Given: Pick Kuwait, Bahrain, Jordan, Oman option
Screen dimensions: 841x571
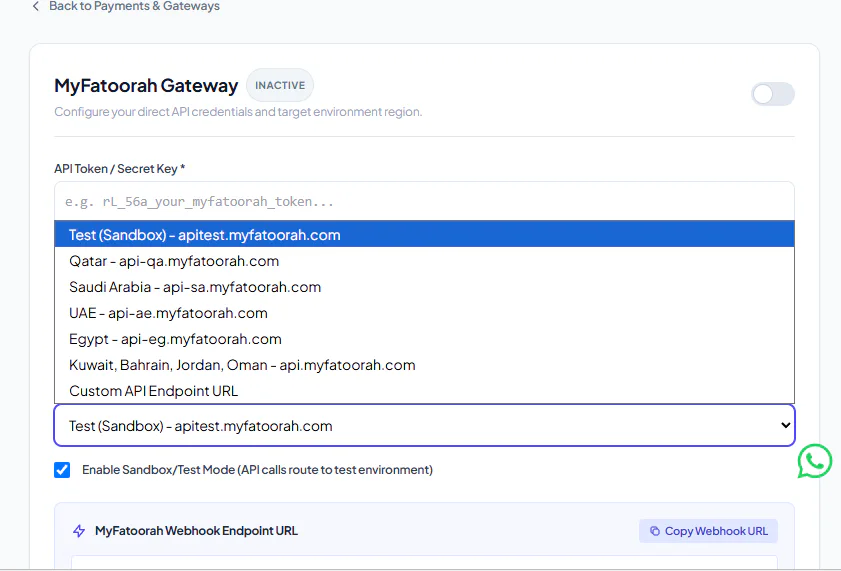Looking at the screenshot, I should [424, 365].
